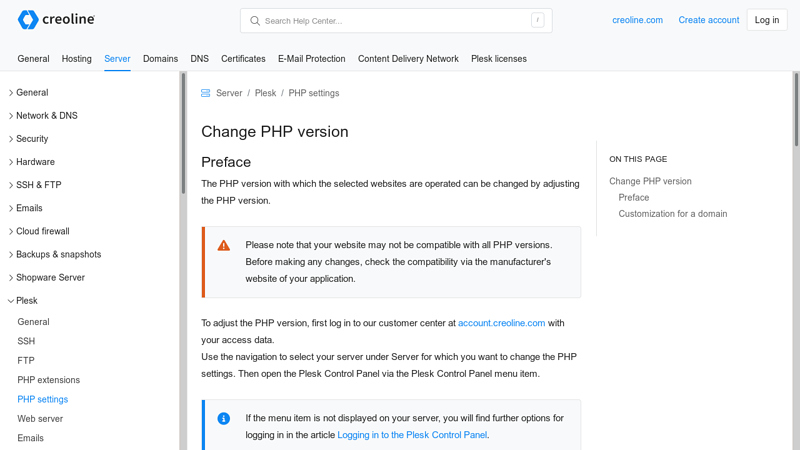Click the Change PHP version heading
Viewport: 800px width, 450px height.
(274, 132)
